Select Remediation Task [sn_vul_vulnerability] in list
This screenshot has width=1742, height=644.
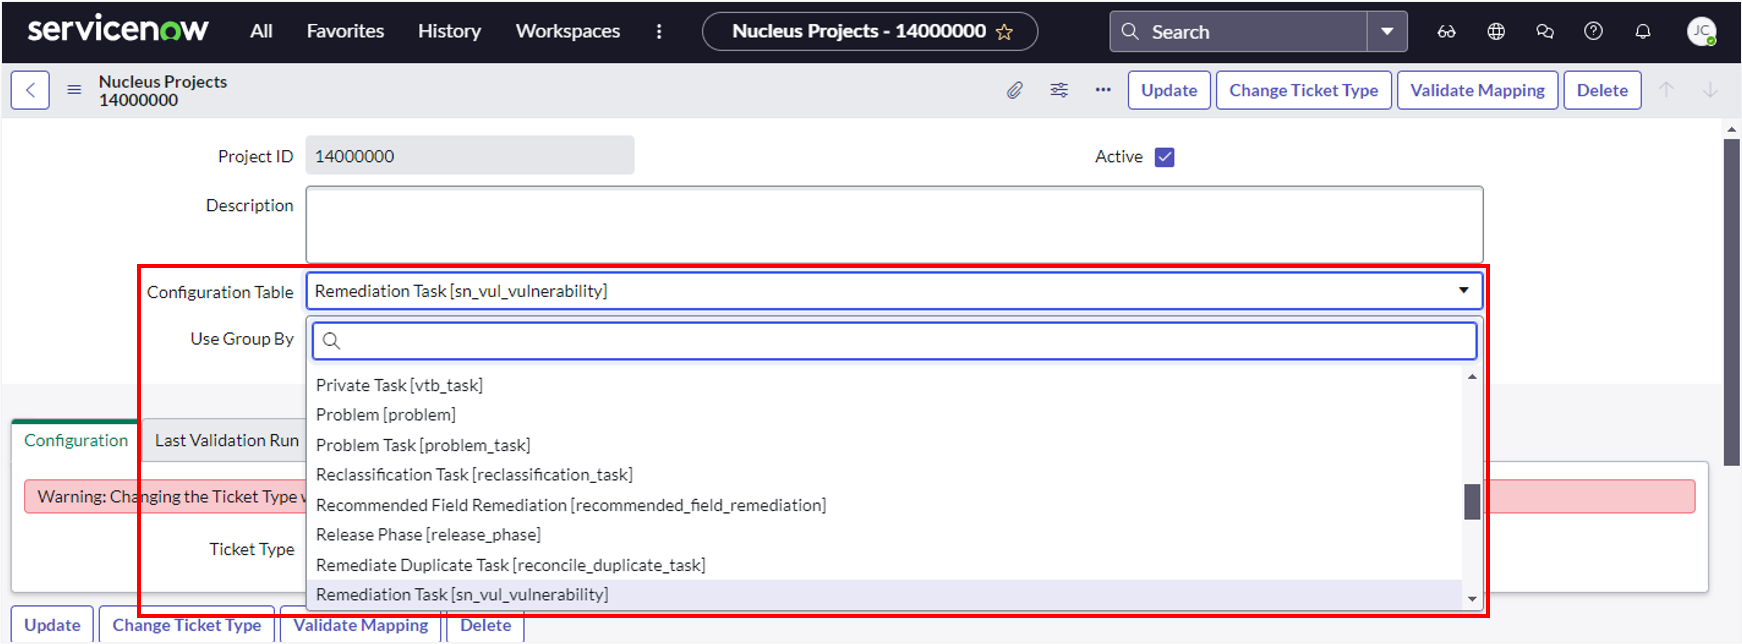pos(884,595)
